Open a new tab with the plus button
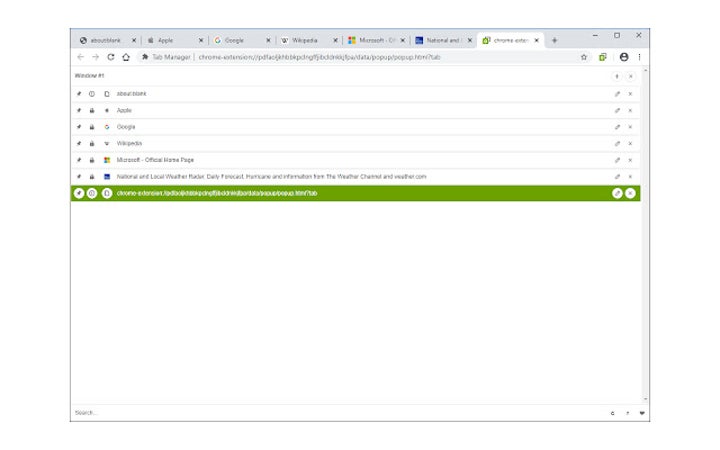The image size is (720, 450). pyautogui.click(x=555, y=41)
